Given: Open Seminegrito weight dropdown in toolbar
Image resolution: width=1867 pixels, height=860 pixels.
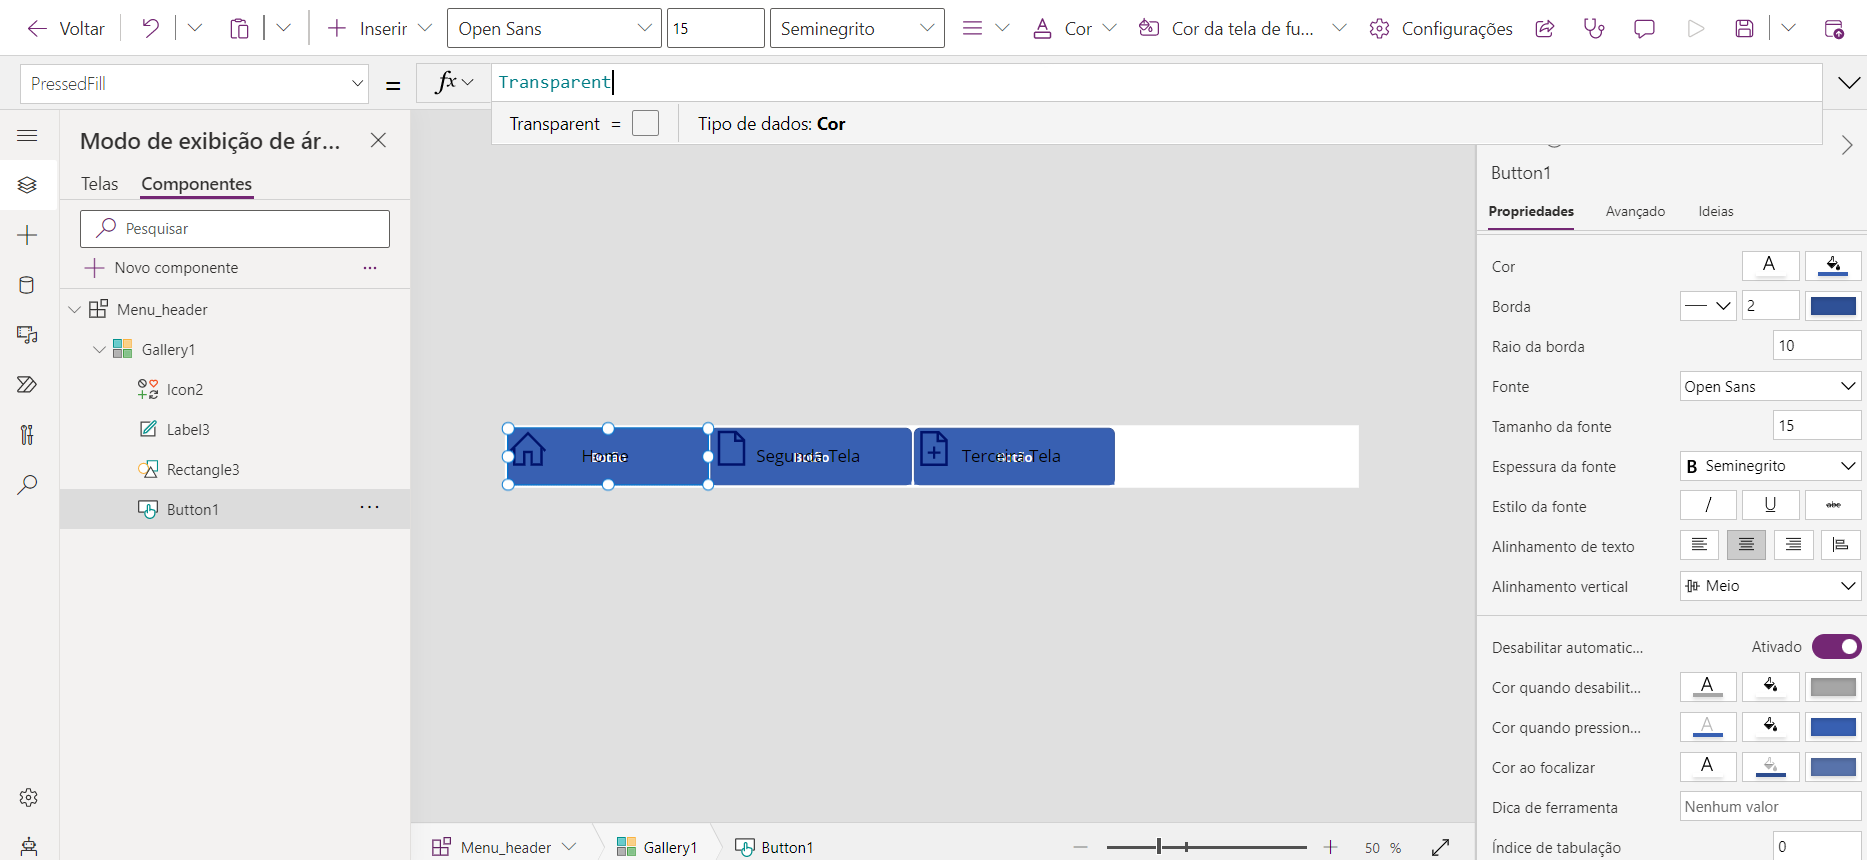Looking at the screenshot, I should pos(857,28).
